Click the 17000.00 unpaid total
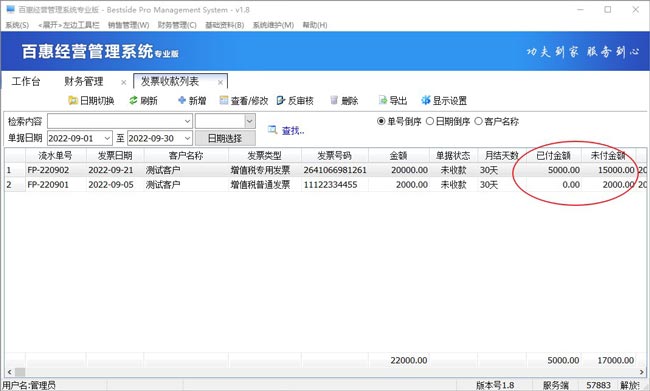This screenshot has height=391, width=650. 616,360
